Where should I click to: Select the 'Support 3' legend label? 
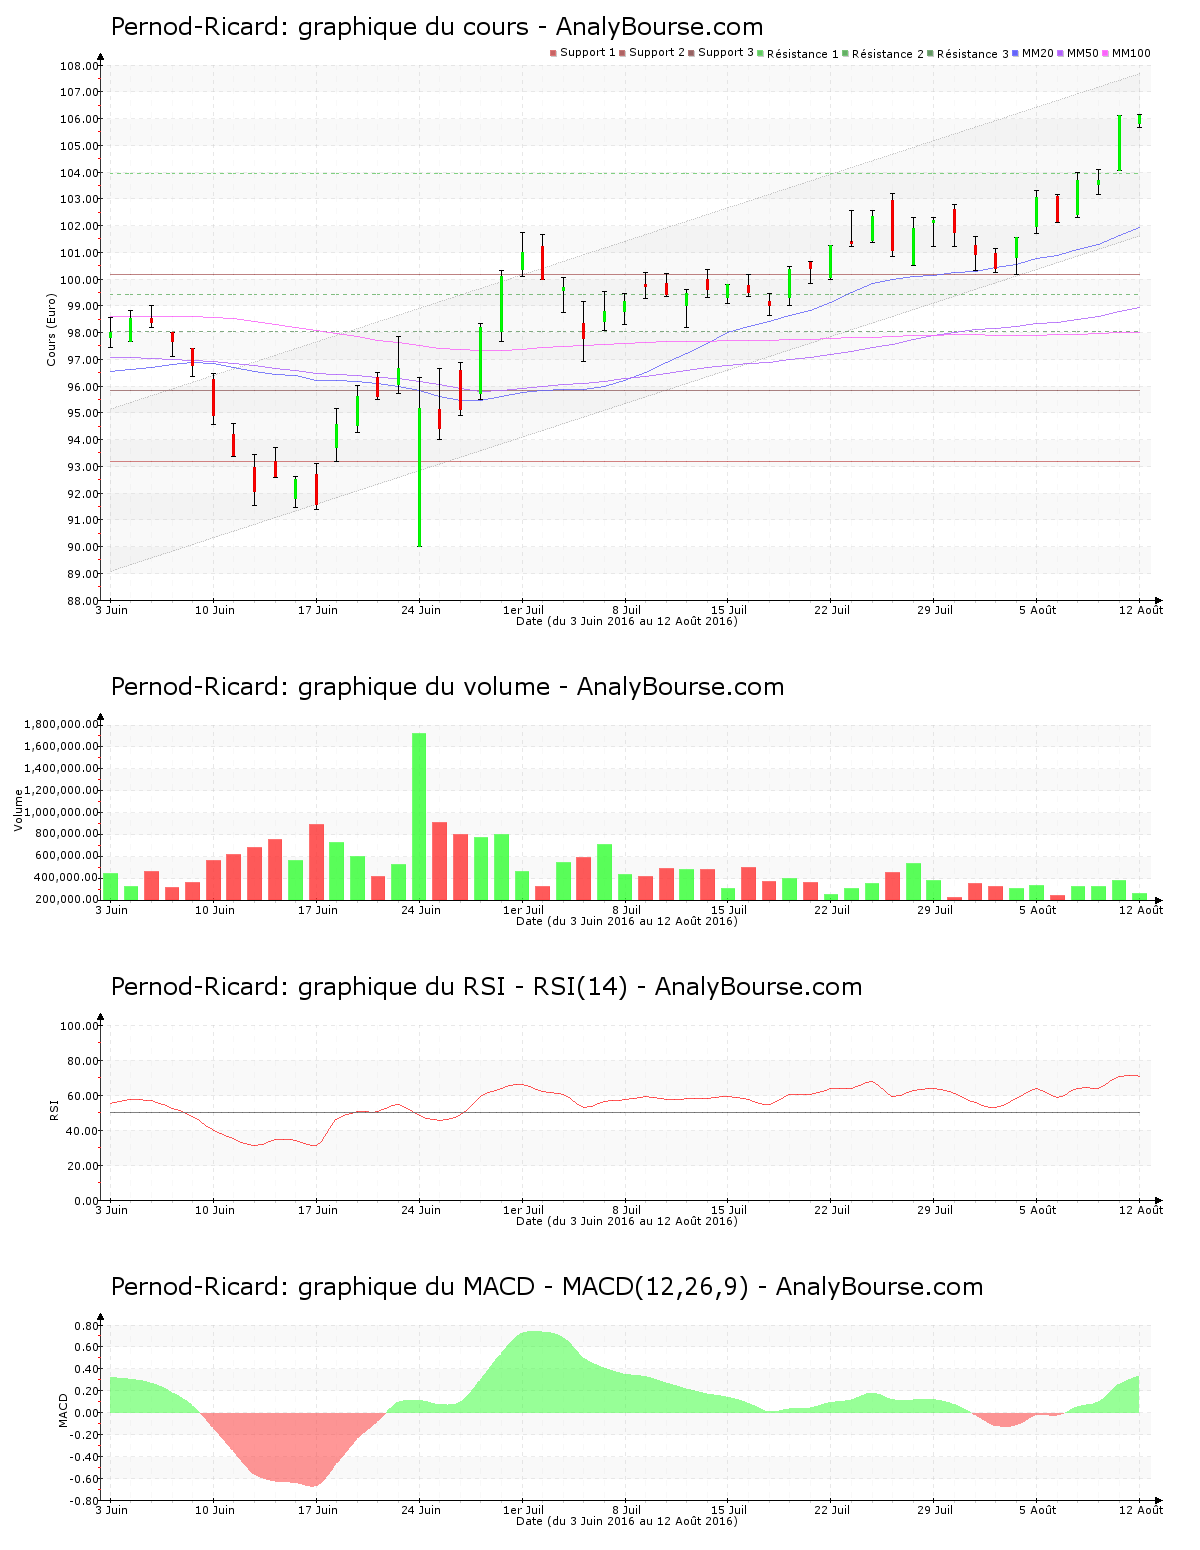(726, 53)
